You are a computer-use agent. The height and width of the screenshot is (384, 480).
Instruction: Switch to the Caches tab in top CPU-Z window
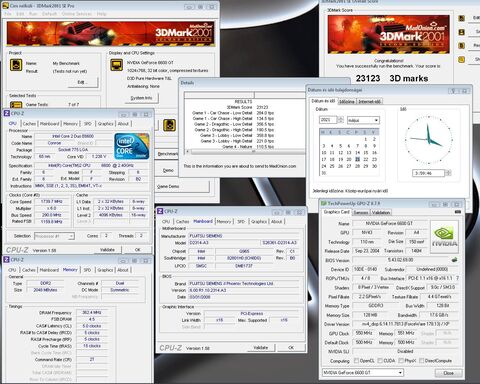29,124
